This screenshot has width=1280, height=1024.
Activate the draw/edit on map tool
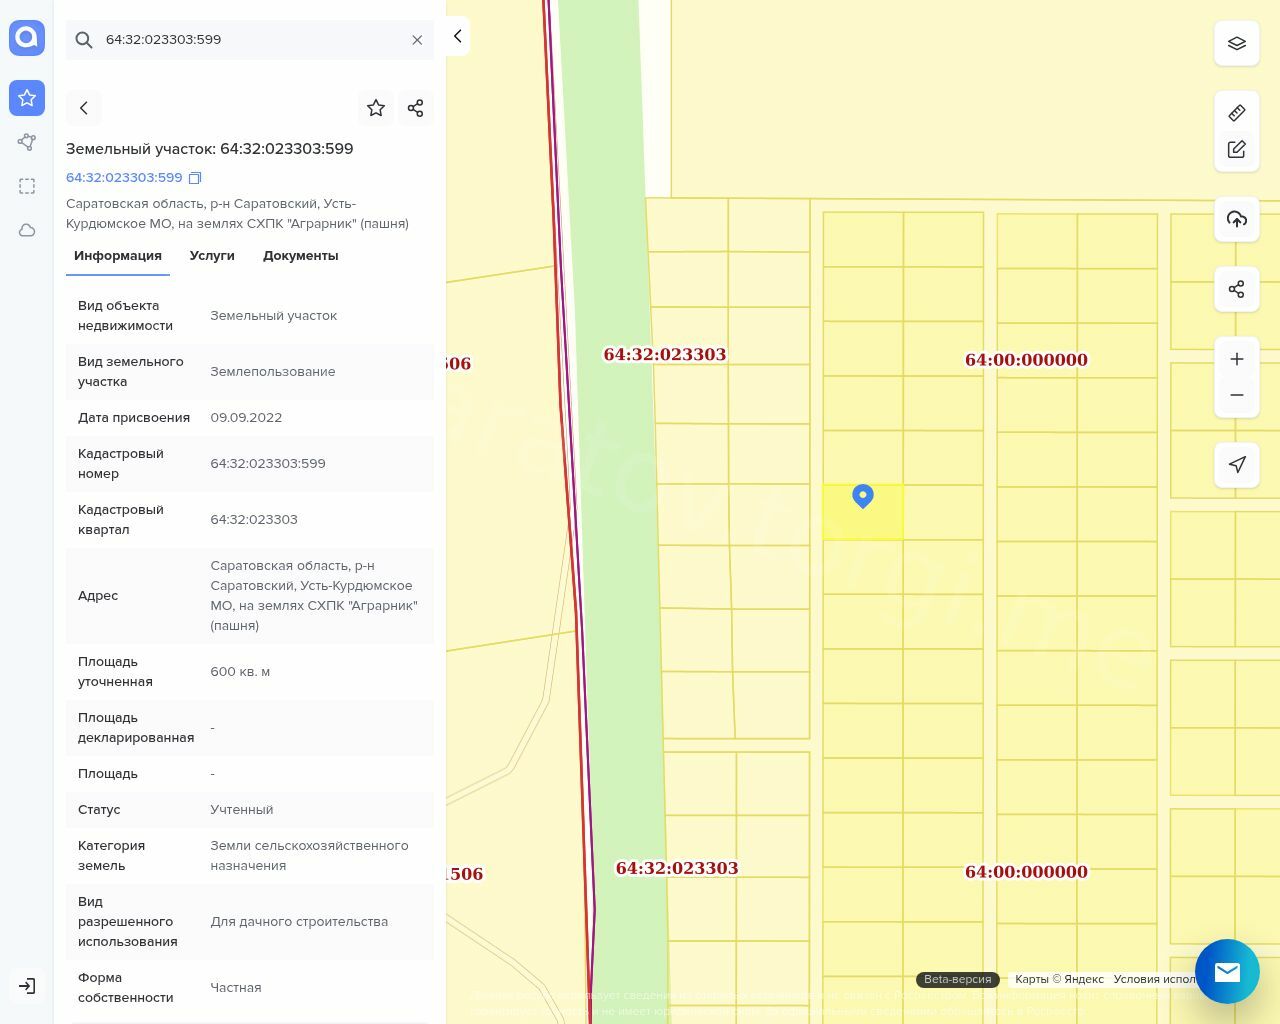[x=1236, y=149]
